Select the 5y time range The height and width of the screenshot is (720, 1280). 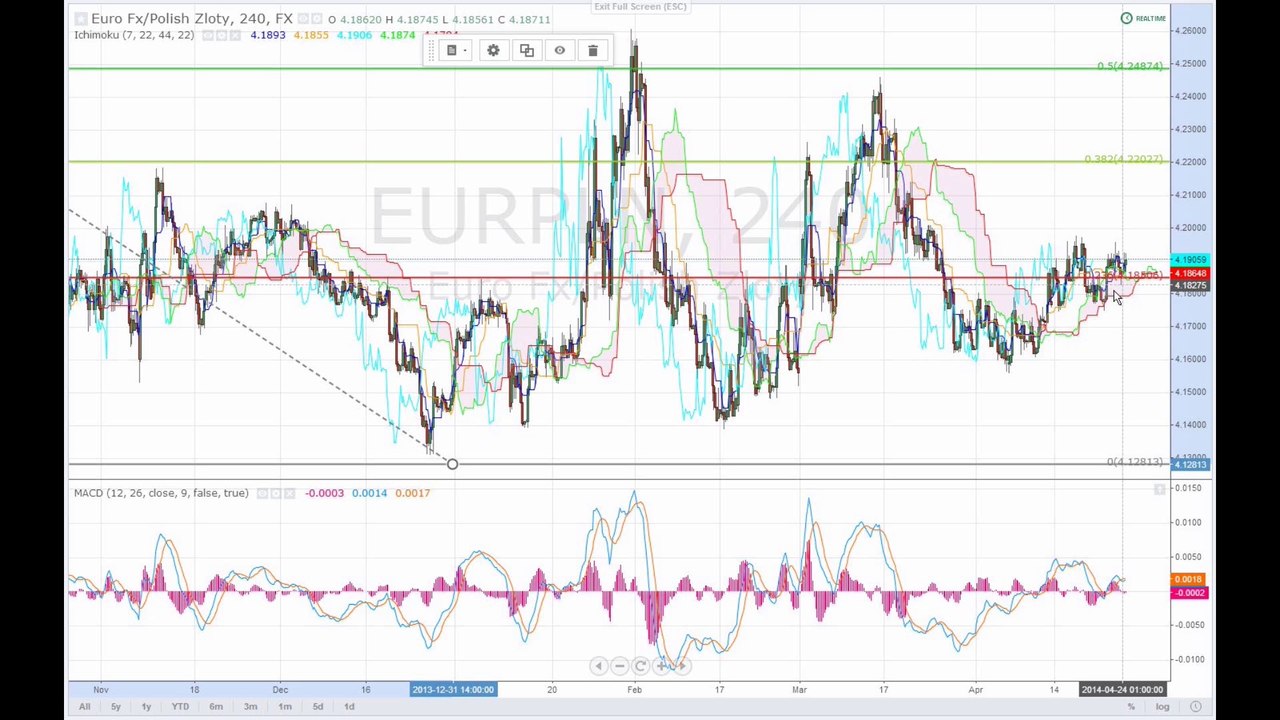(x=116, y=707)
